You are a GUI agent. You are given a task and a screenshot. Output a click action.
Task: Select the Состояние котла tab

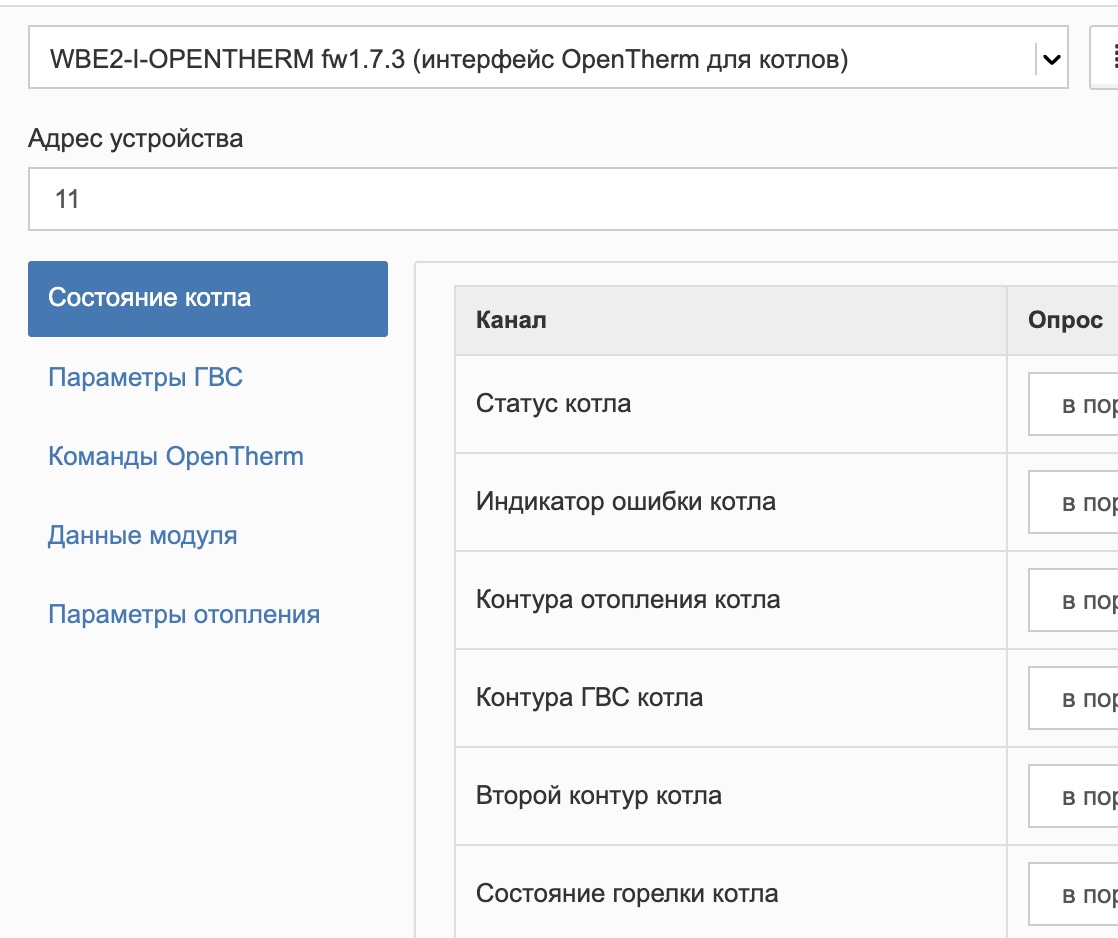[x=208, y=299]
